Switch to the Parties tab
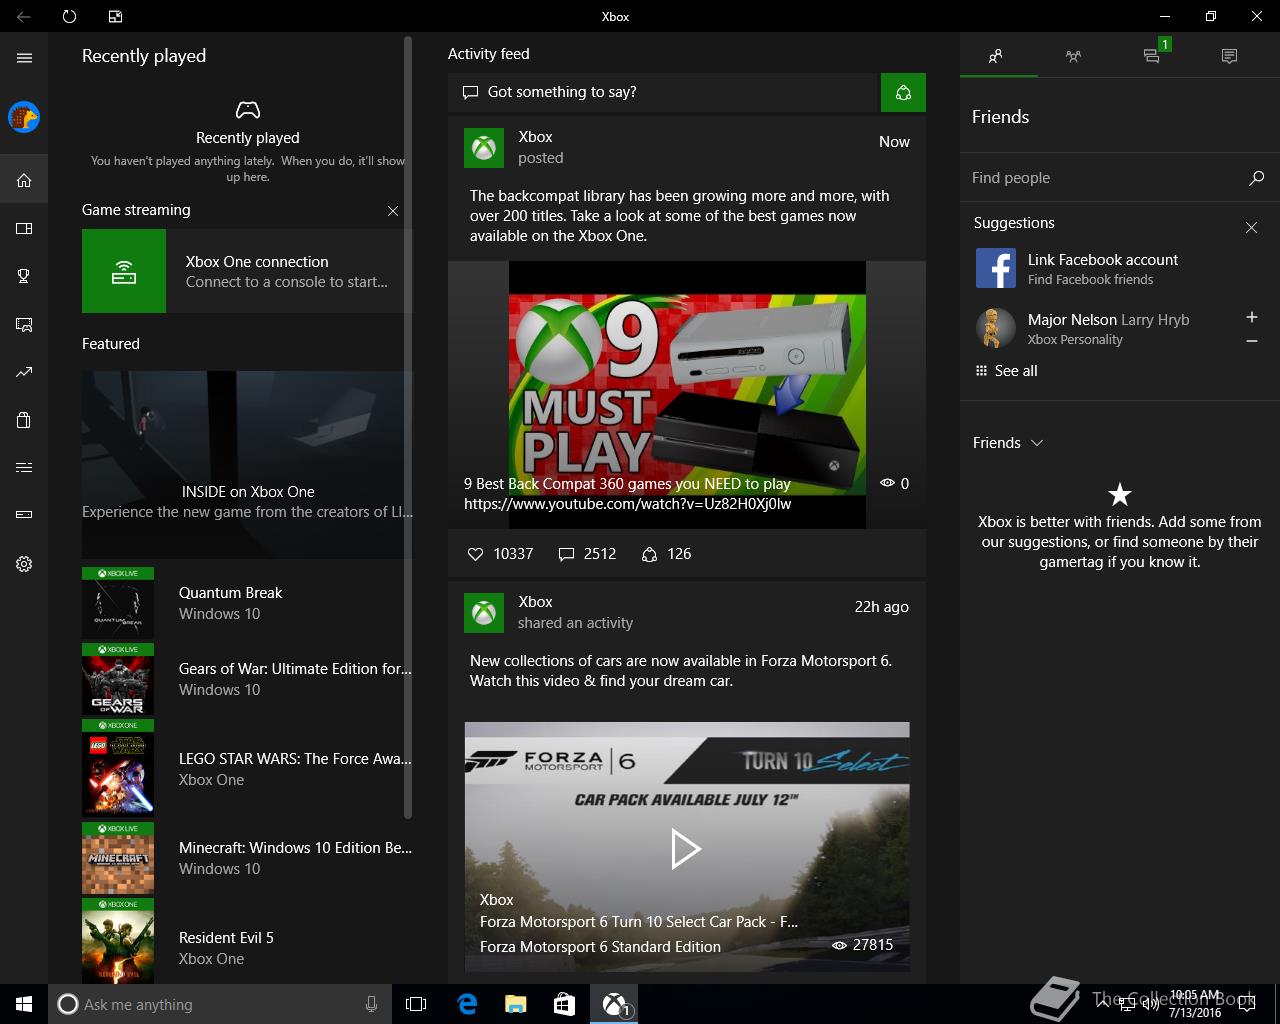This screenshot has width=1280, height=1024. coord(1073,57)
